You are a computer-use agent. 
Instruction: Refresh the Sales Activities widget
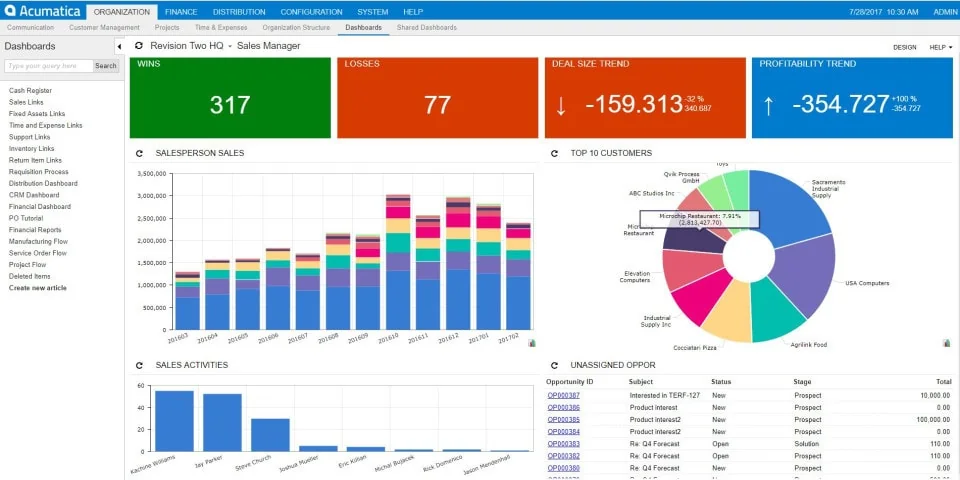pyautogui.click(x=139, y=366)
